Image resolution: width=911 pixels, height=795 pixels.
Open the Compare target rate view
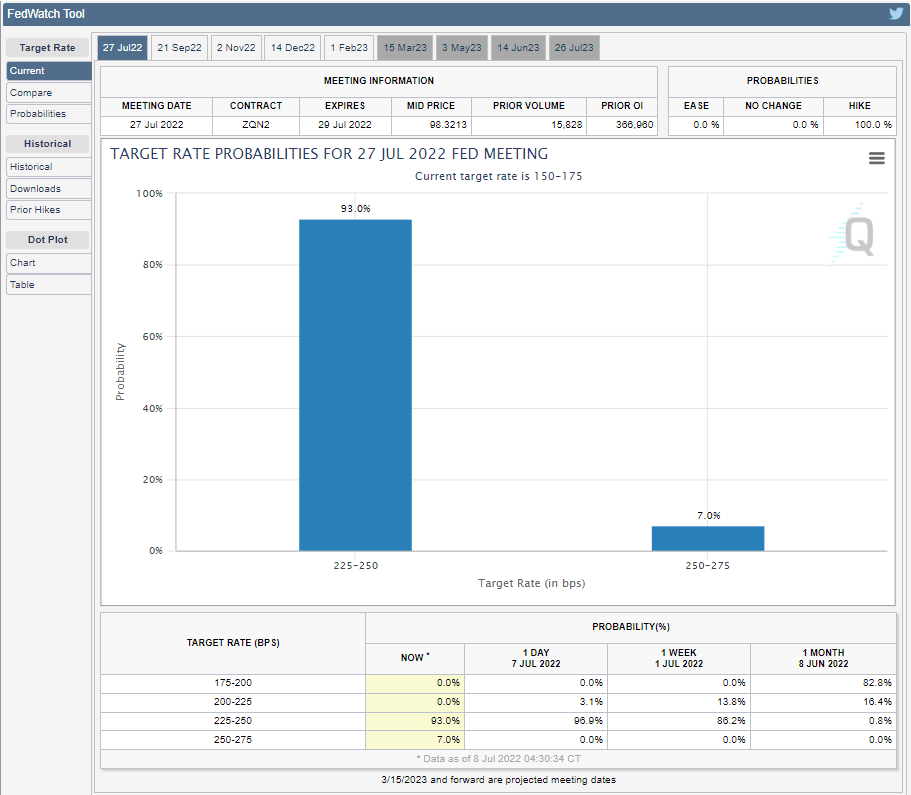click(x=48, y=93)
